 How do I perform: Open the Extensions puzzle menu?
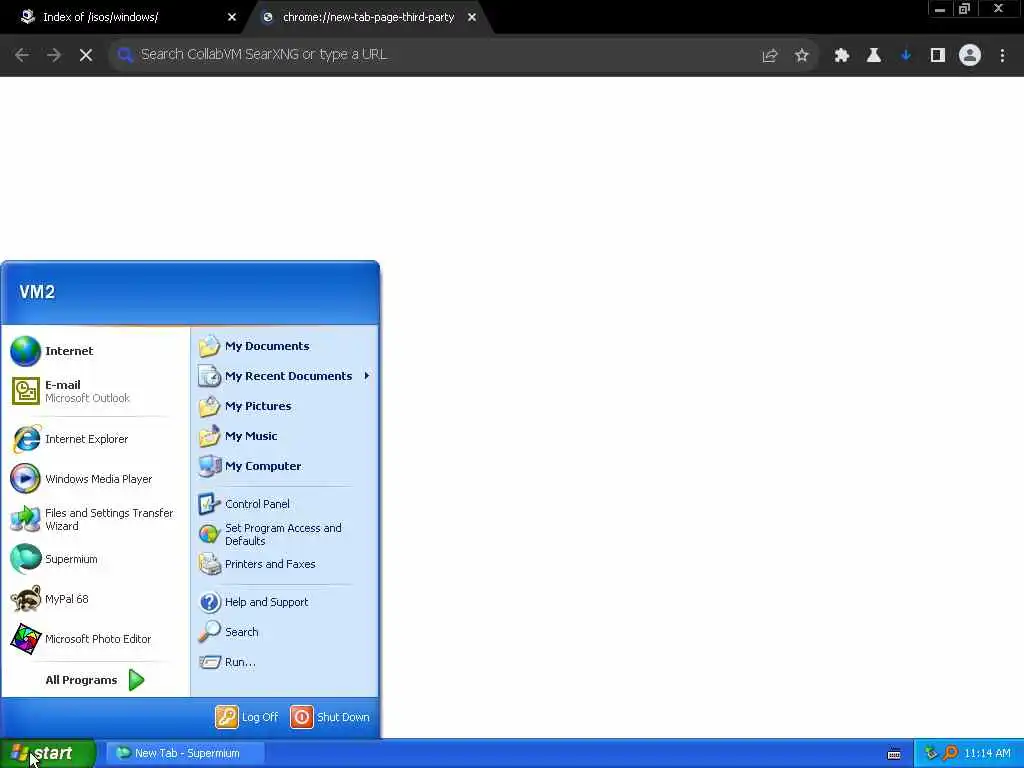tap(842, 56)
